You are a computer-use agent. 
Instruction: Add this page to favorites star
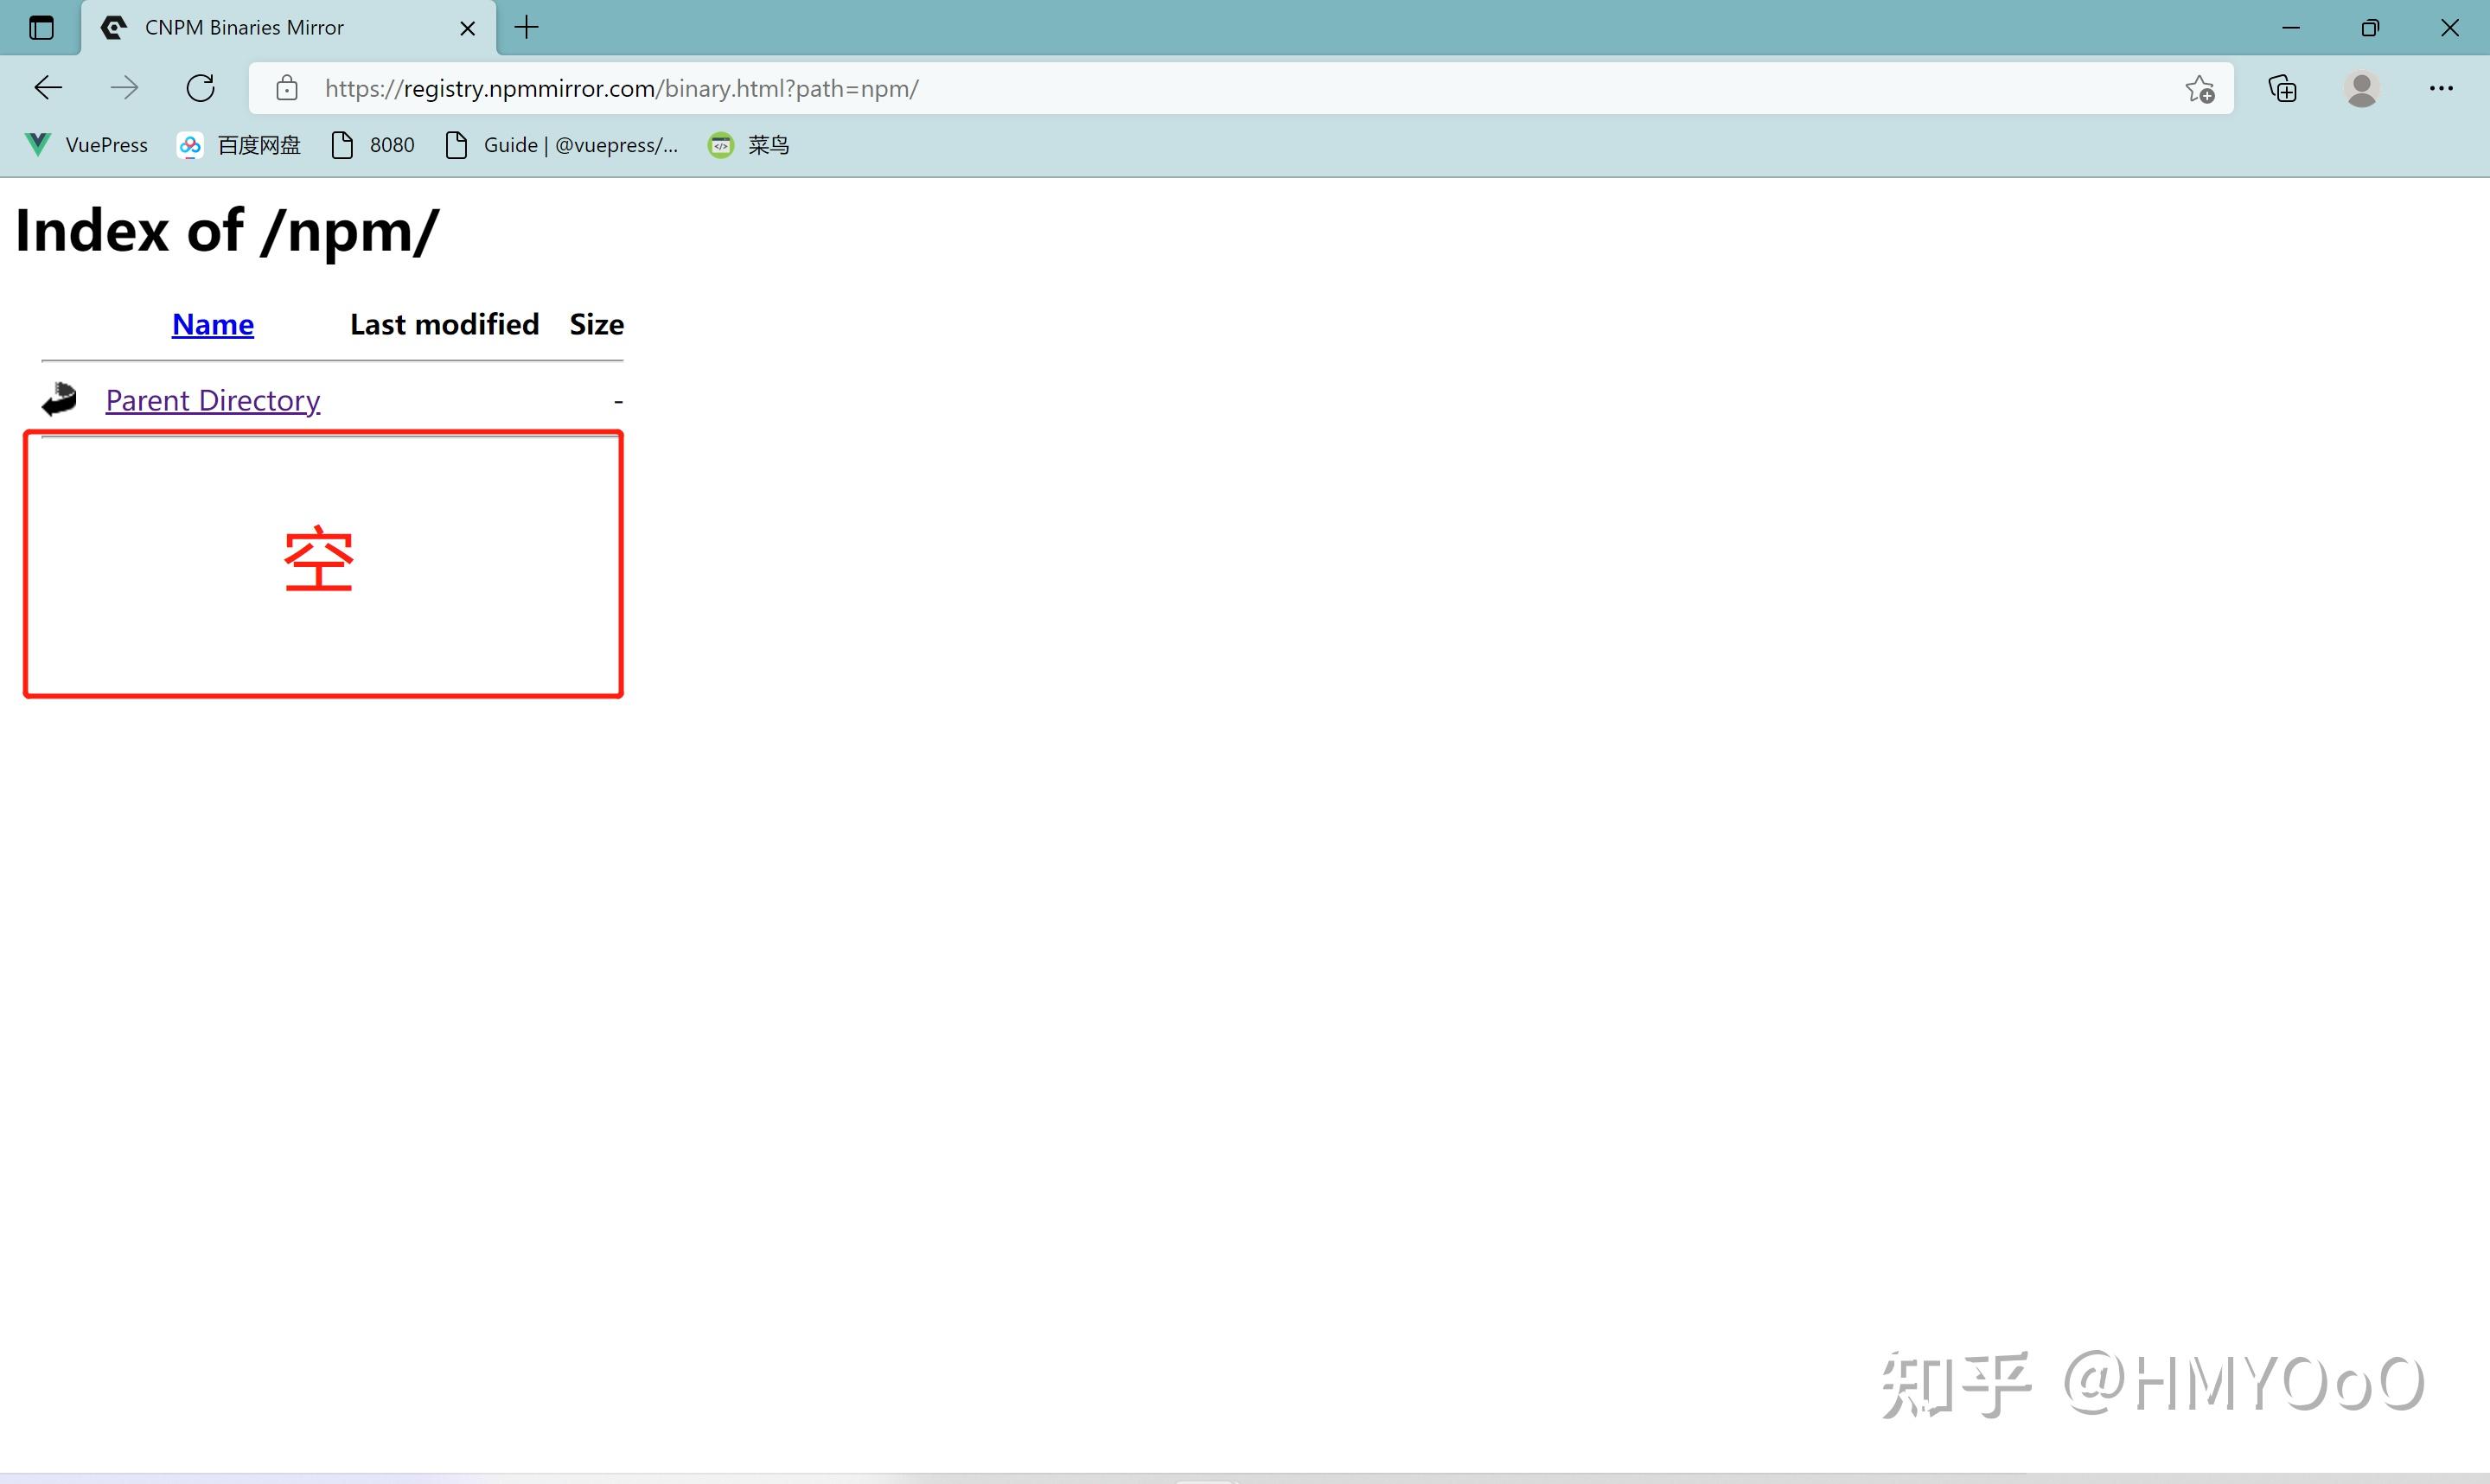click(x=2199, y=89)
